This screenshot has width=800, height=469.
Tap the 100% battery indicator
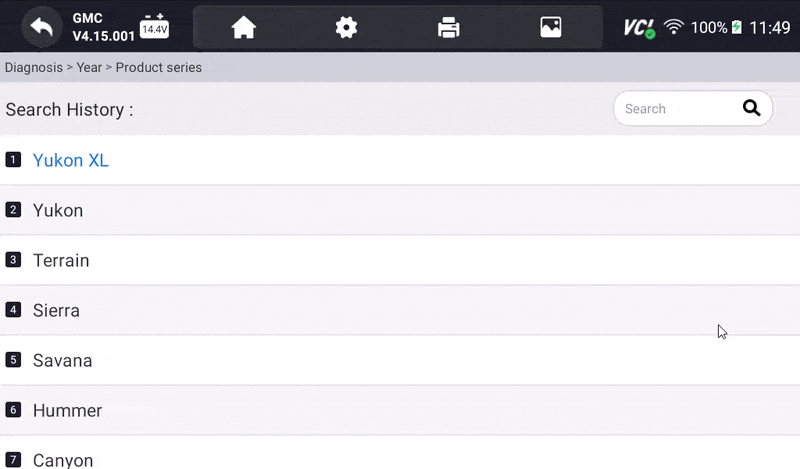(716, 27)
